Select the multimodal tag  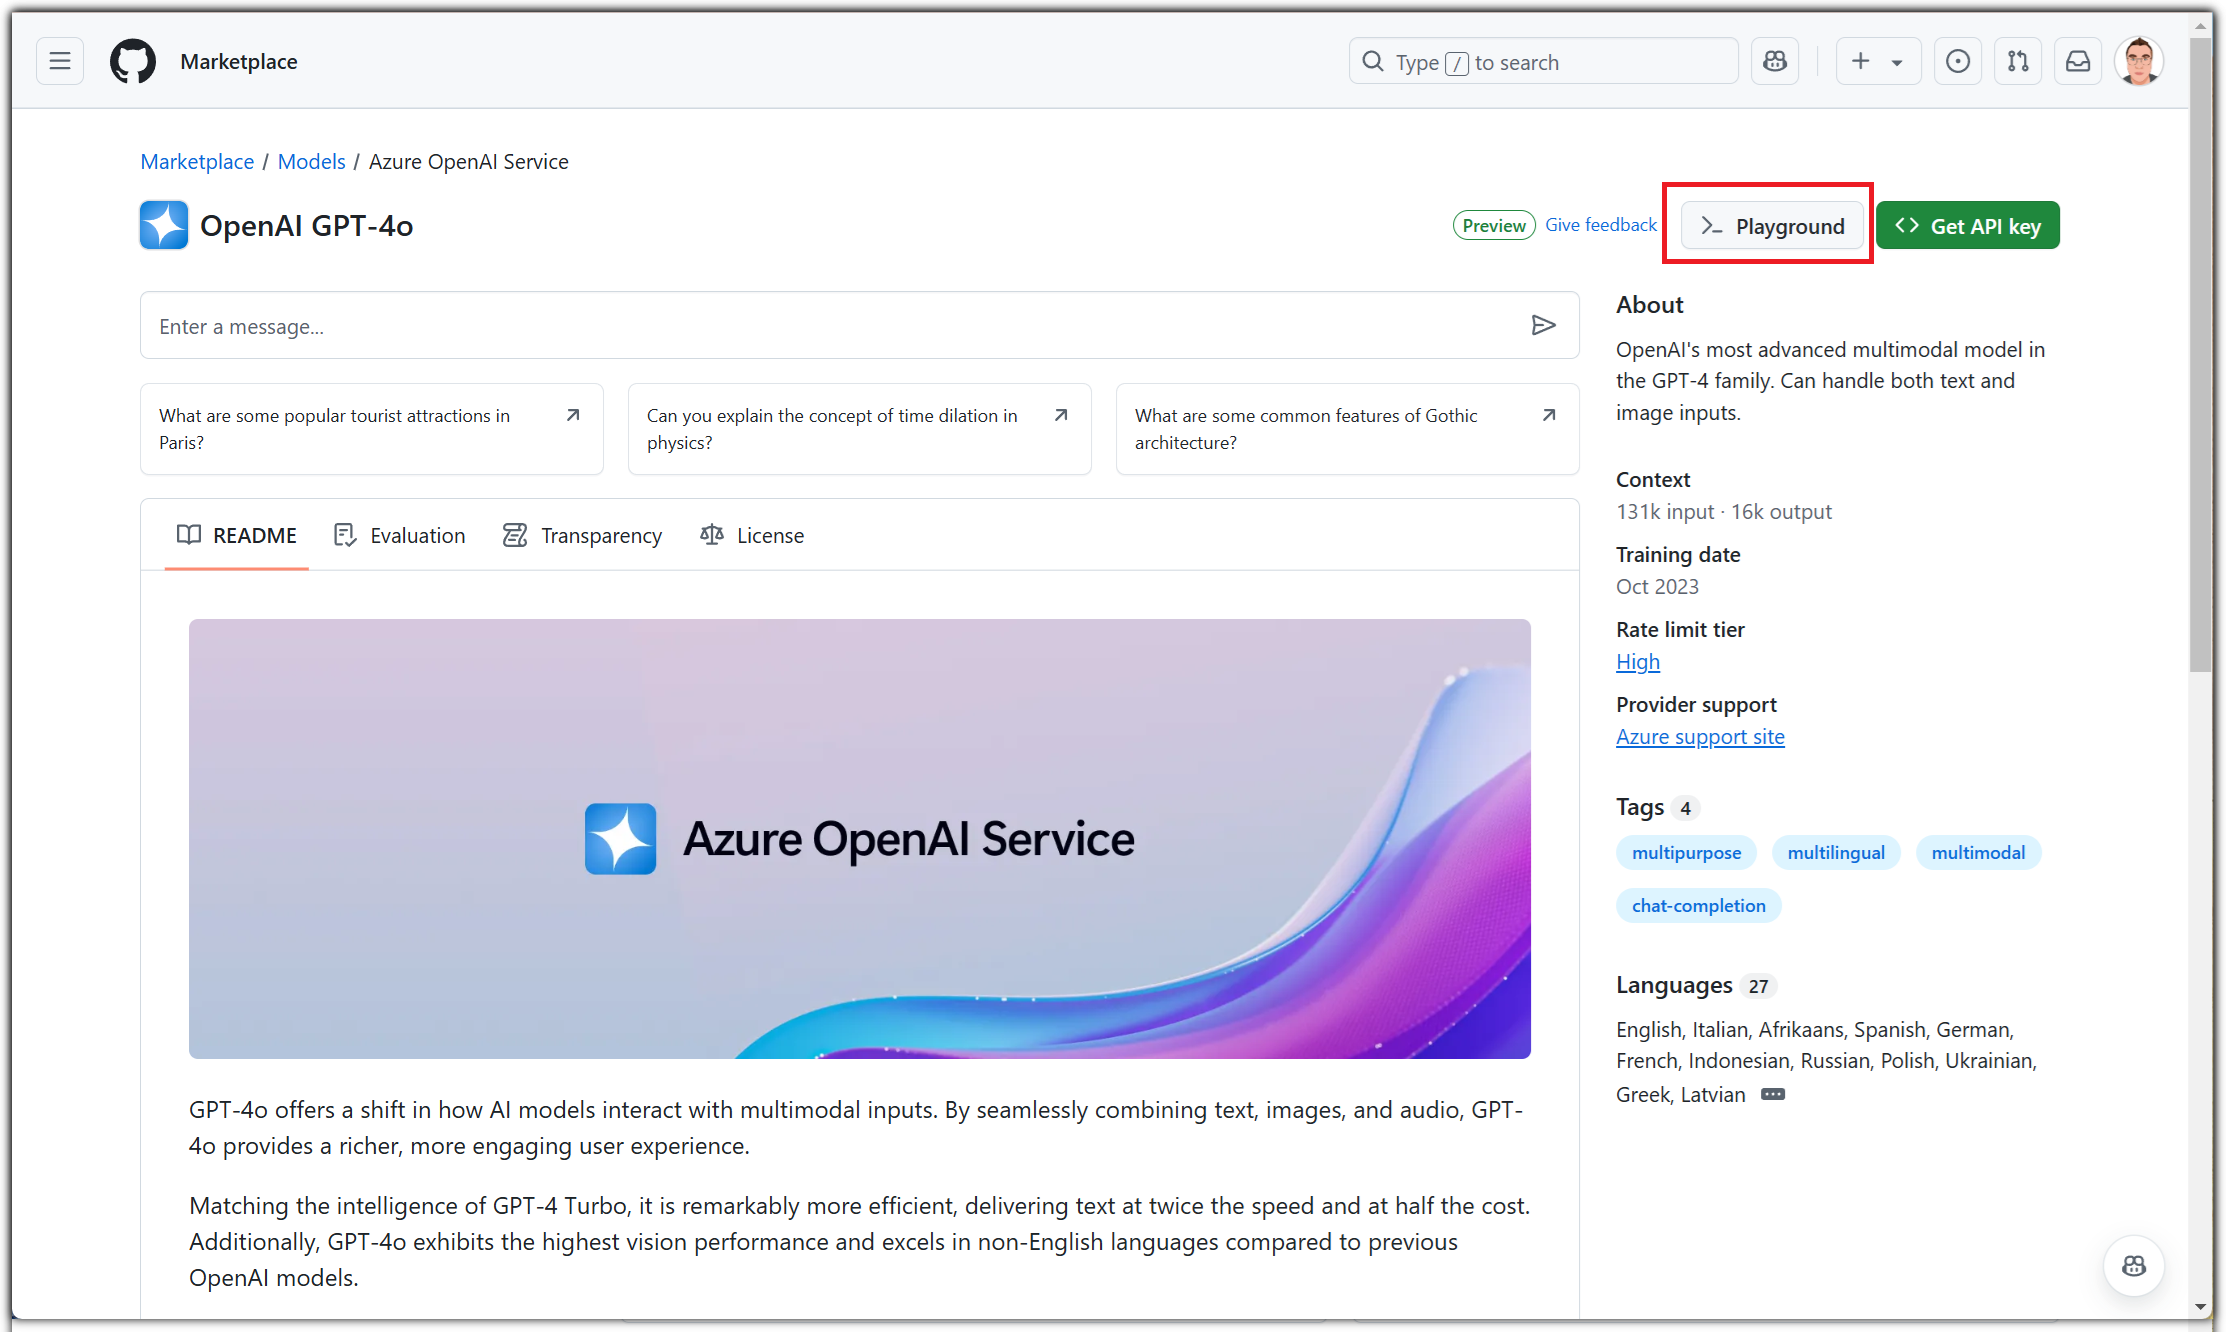[1977, 853]
